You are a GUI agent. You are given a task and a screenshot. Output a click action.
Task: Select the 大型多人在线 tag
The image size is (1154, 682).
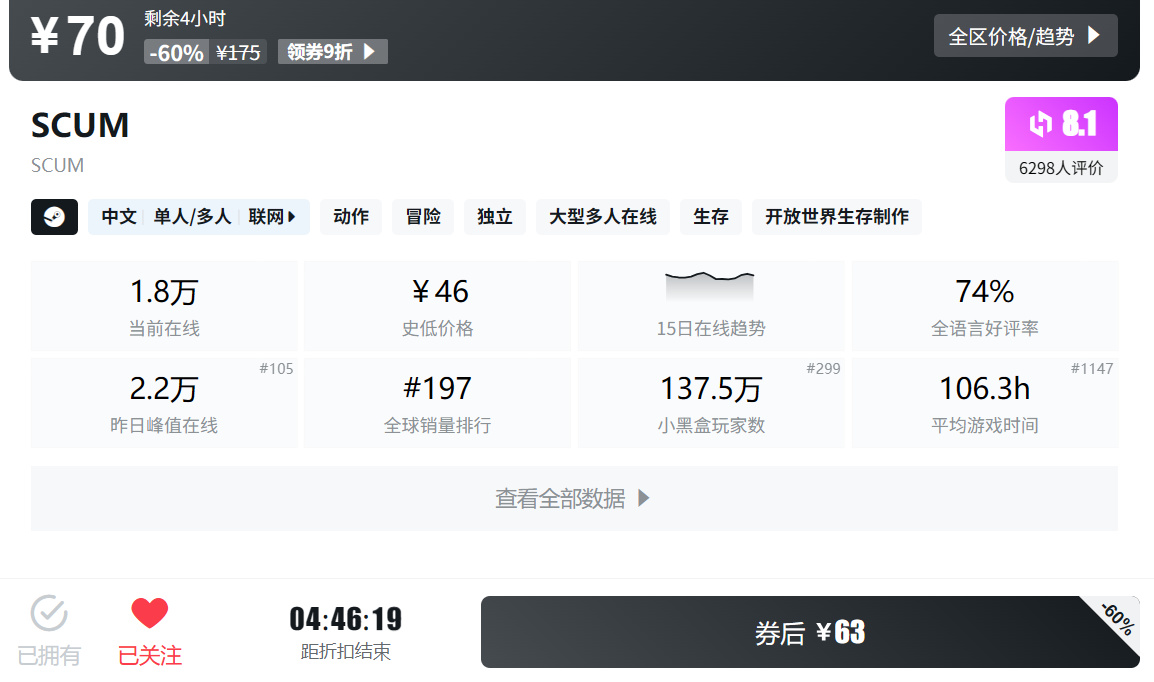tap(603, 217)
